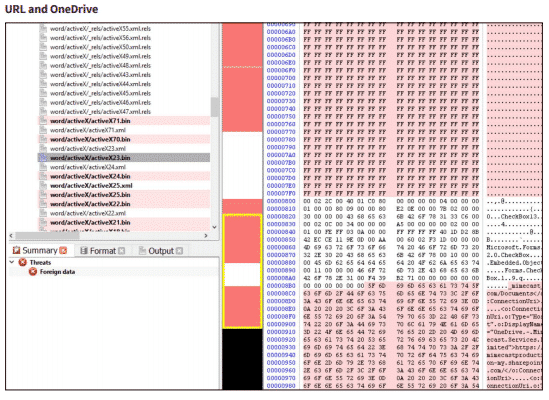Select the Foreign data threat entry
The width and height of the screenshot is (549, 400).
click(x=57, y=272)
